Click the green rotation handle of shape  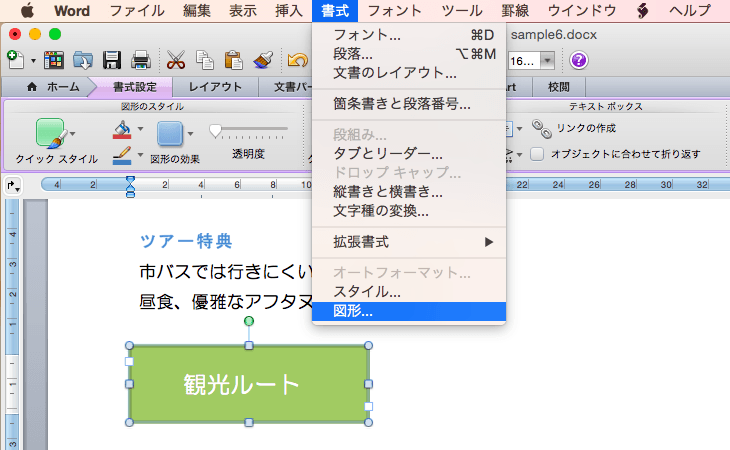click(249, 321)
